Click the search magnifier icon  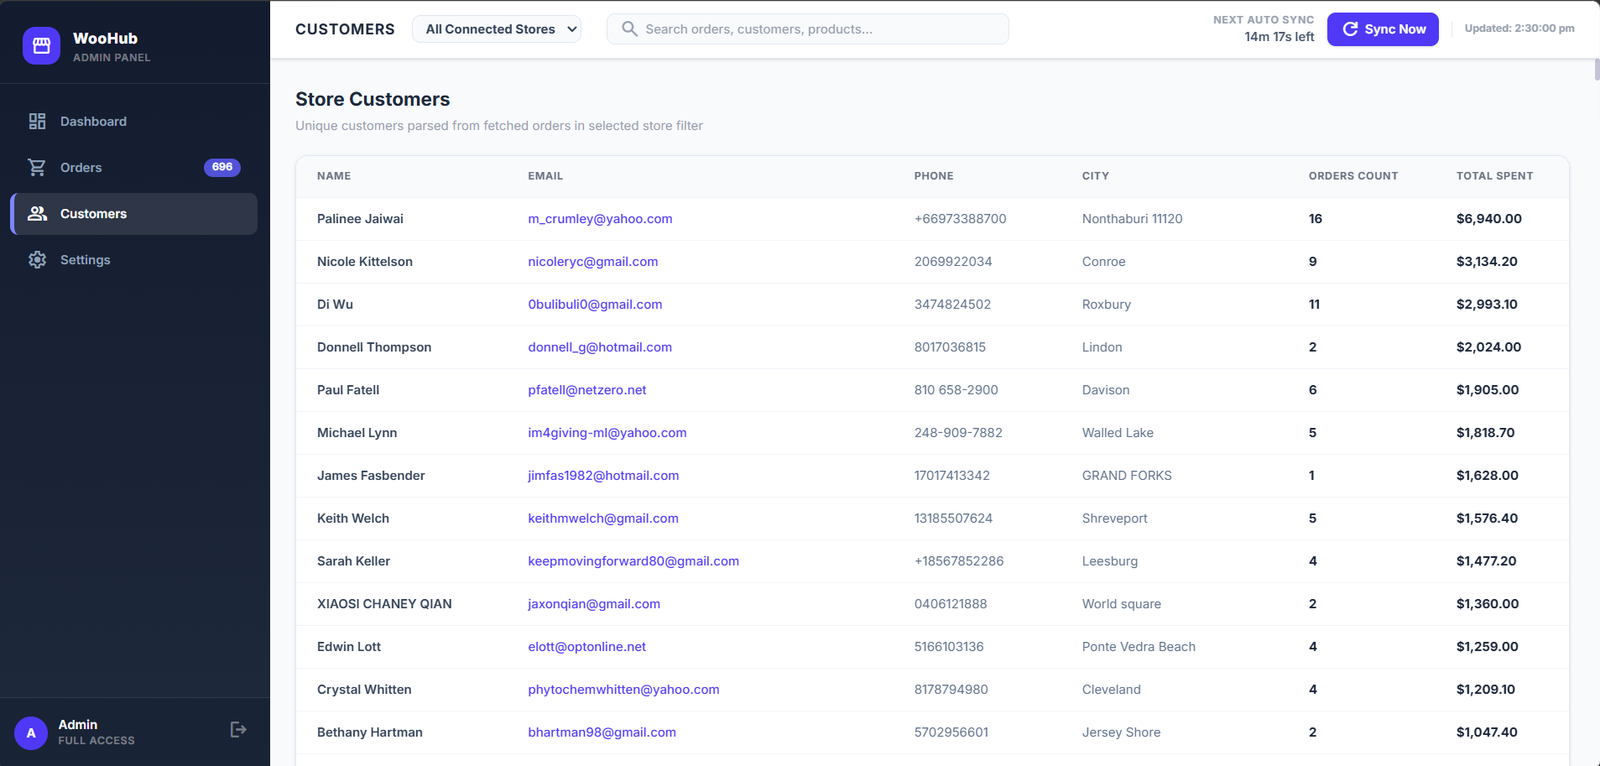[x=630, y=29]
